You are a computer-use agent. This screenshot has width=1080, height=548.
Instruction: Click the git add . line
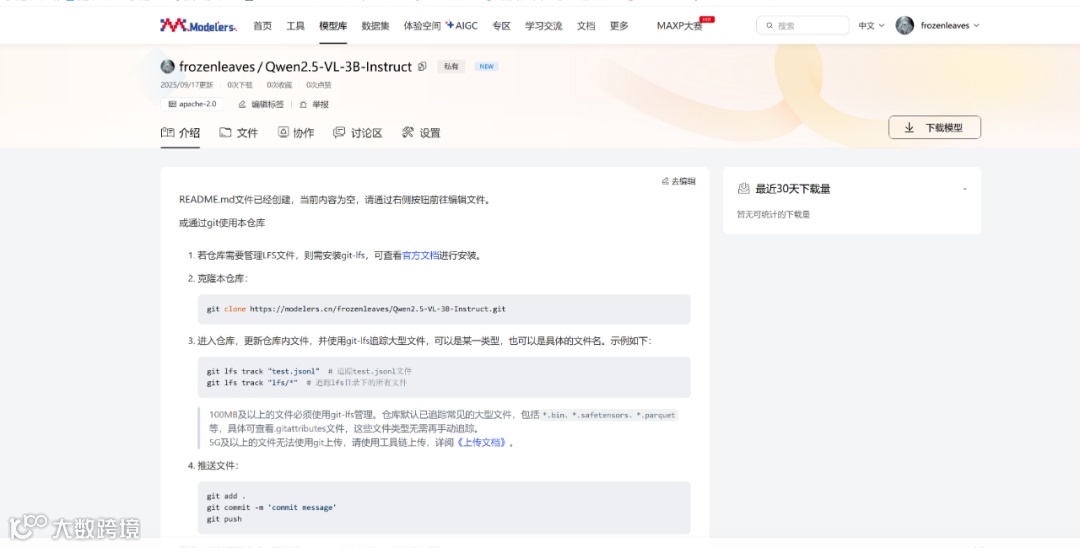226,496
